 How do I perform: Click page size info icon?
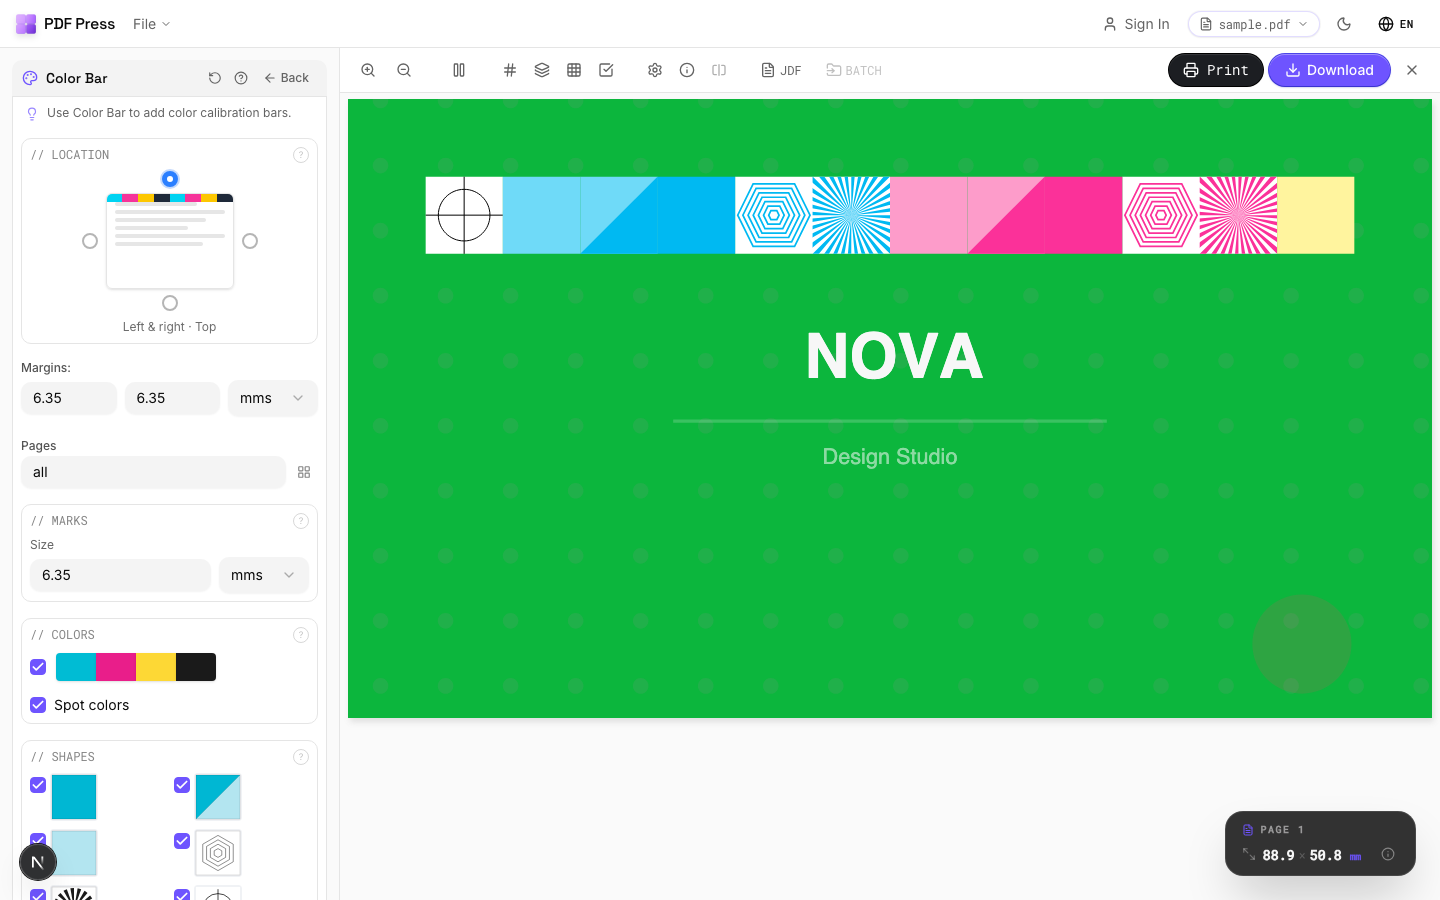tap(1388, 854)
